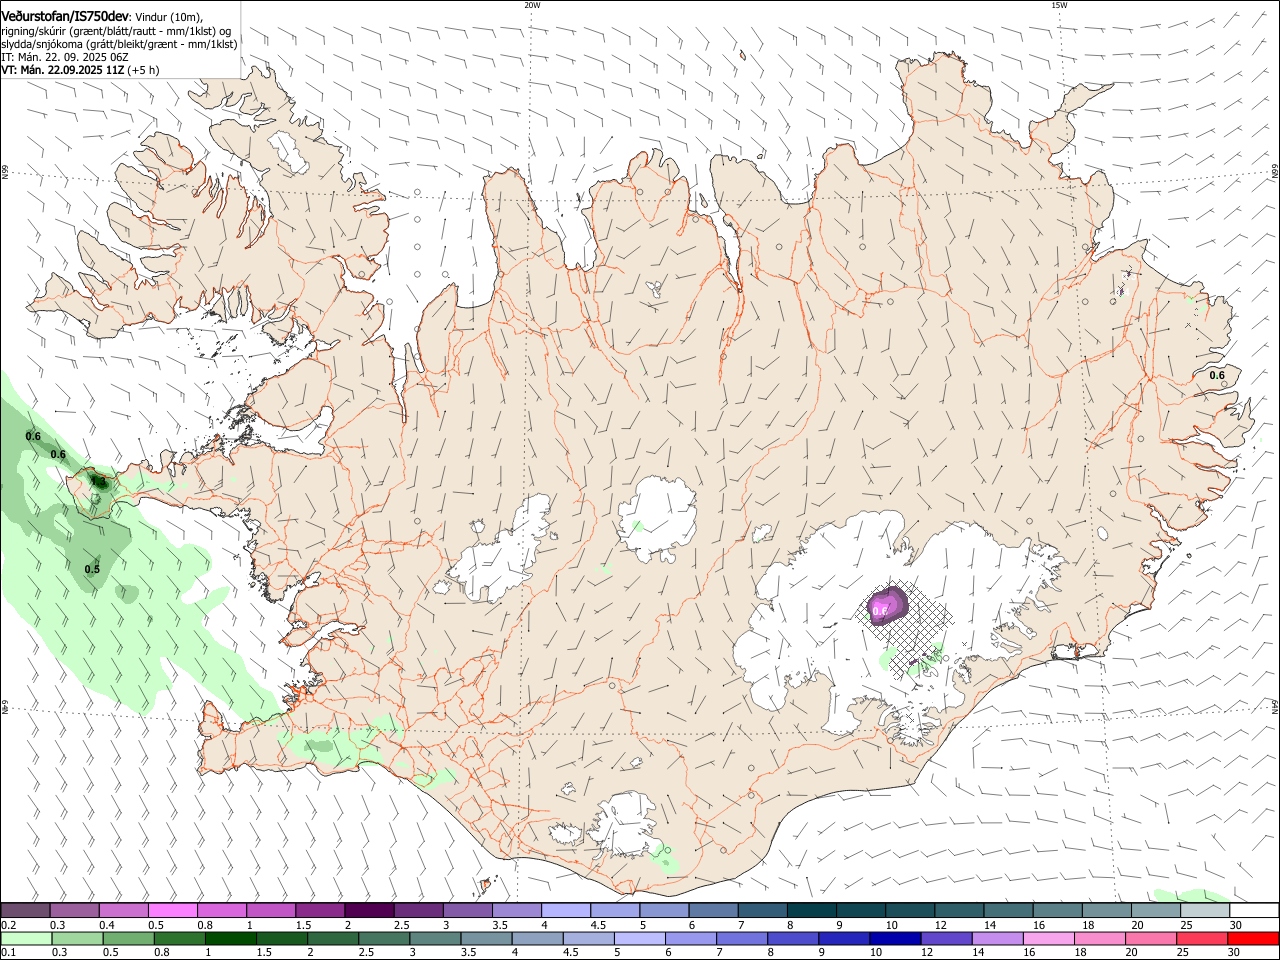Click the Veðurstofan/IS750dev title text
Screen dimensions: 1280x960
pos(65,16)
